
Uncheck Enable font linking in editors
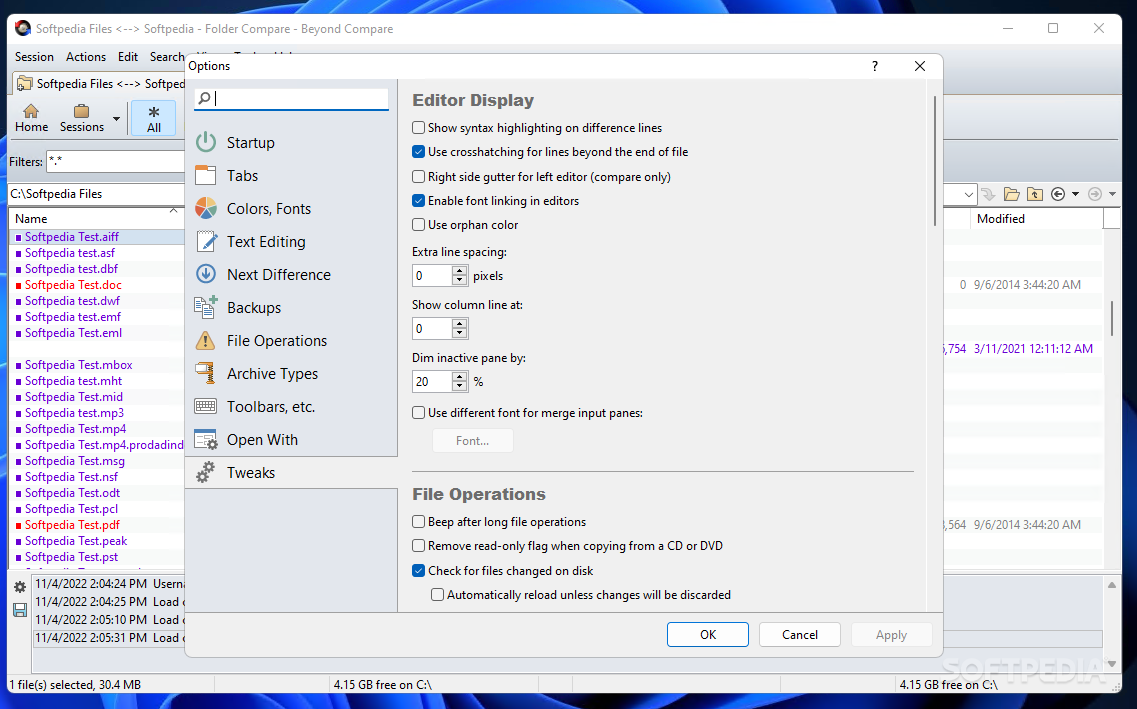[x=418, y=201]
